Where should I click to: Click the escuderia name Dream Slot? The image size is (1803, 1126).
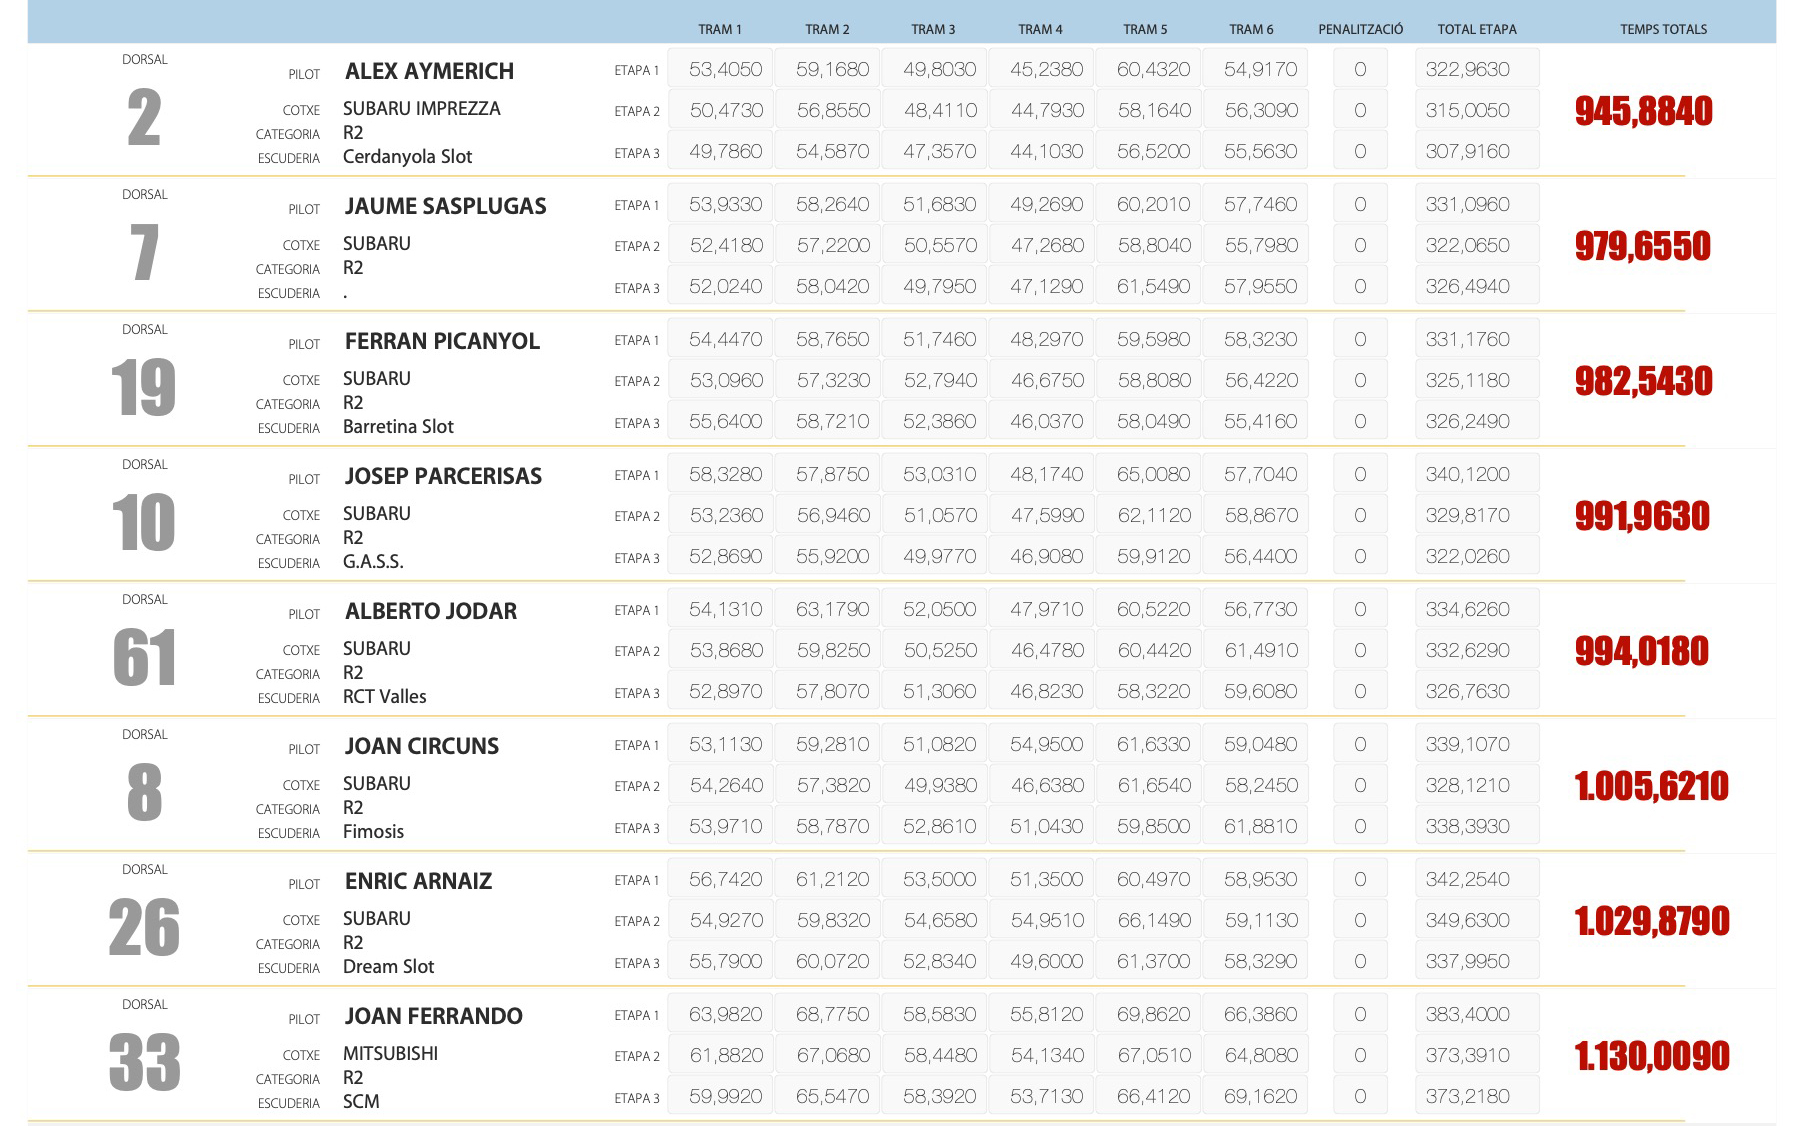(x=388, y=967)
